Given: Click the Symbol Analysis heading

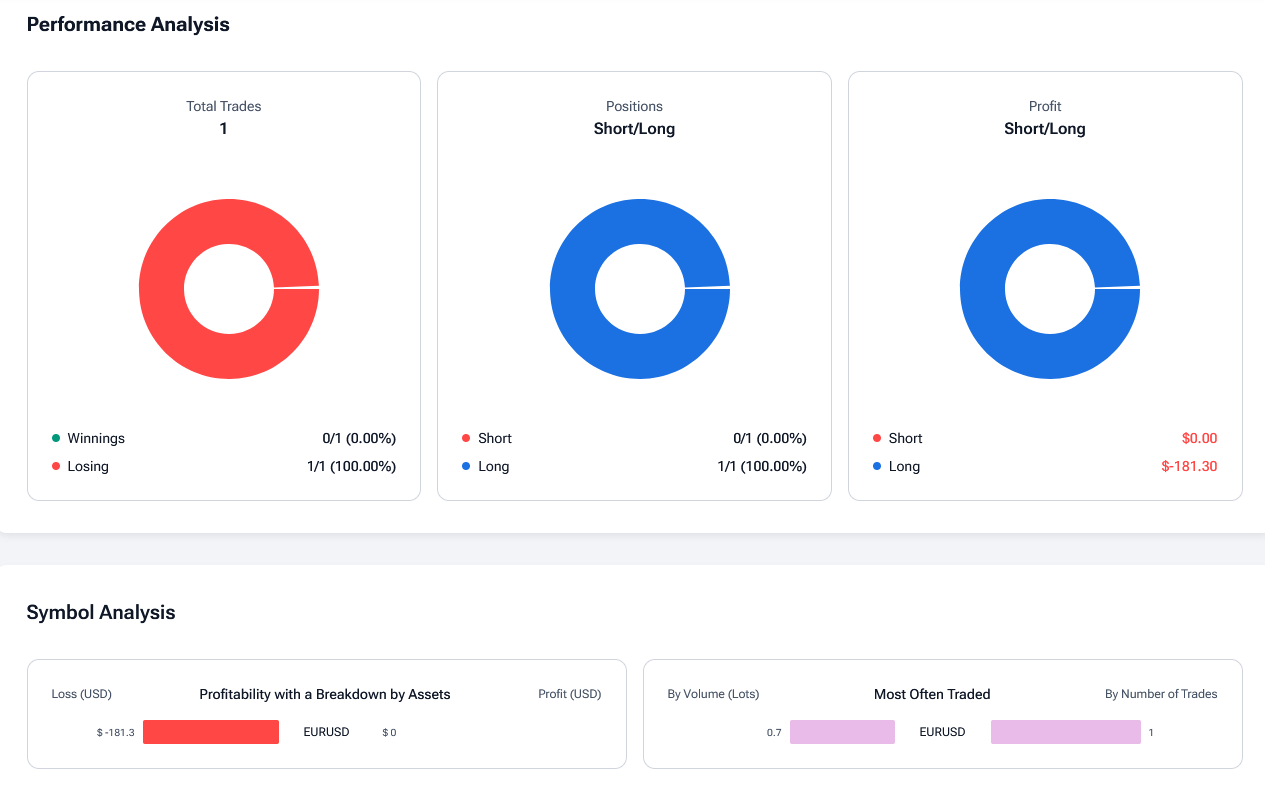Looking at the screenshot, I should (101, 612).
